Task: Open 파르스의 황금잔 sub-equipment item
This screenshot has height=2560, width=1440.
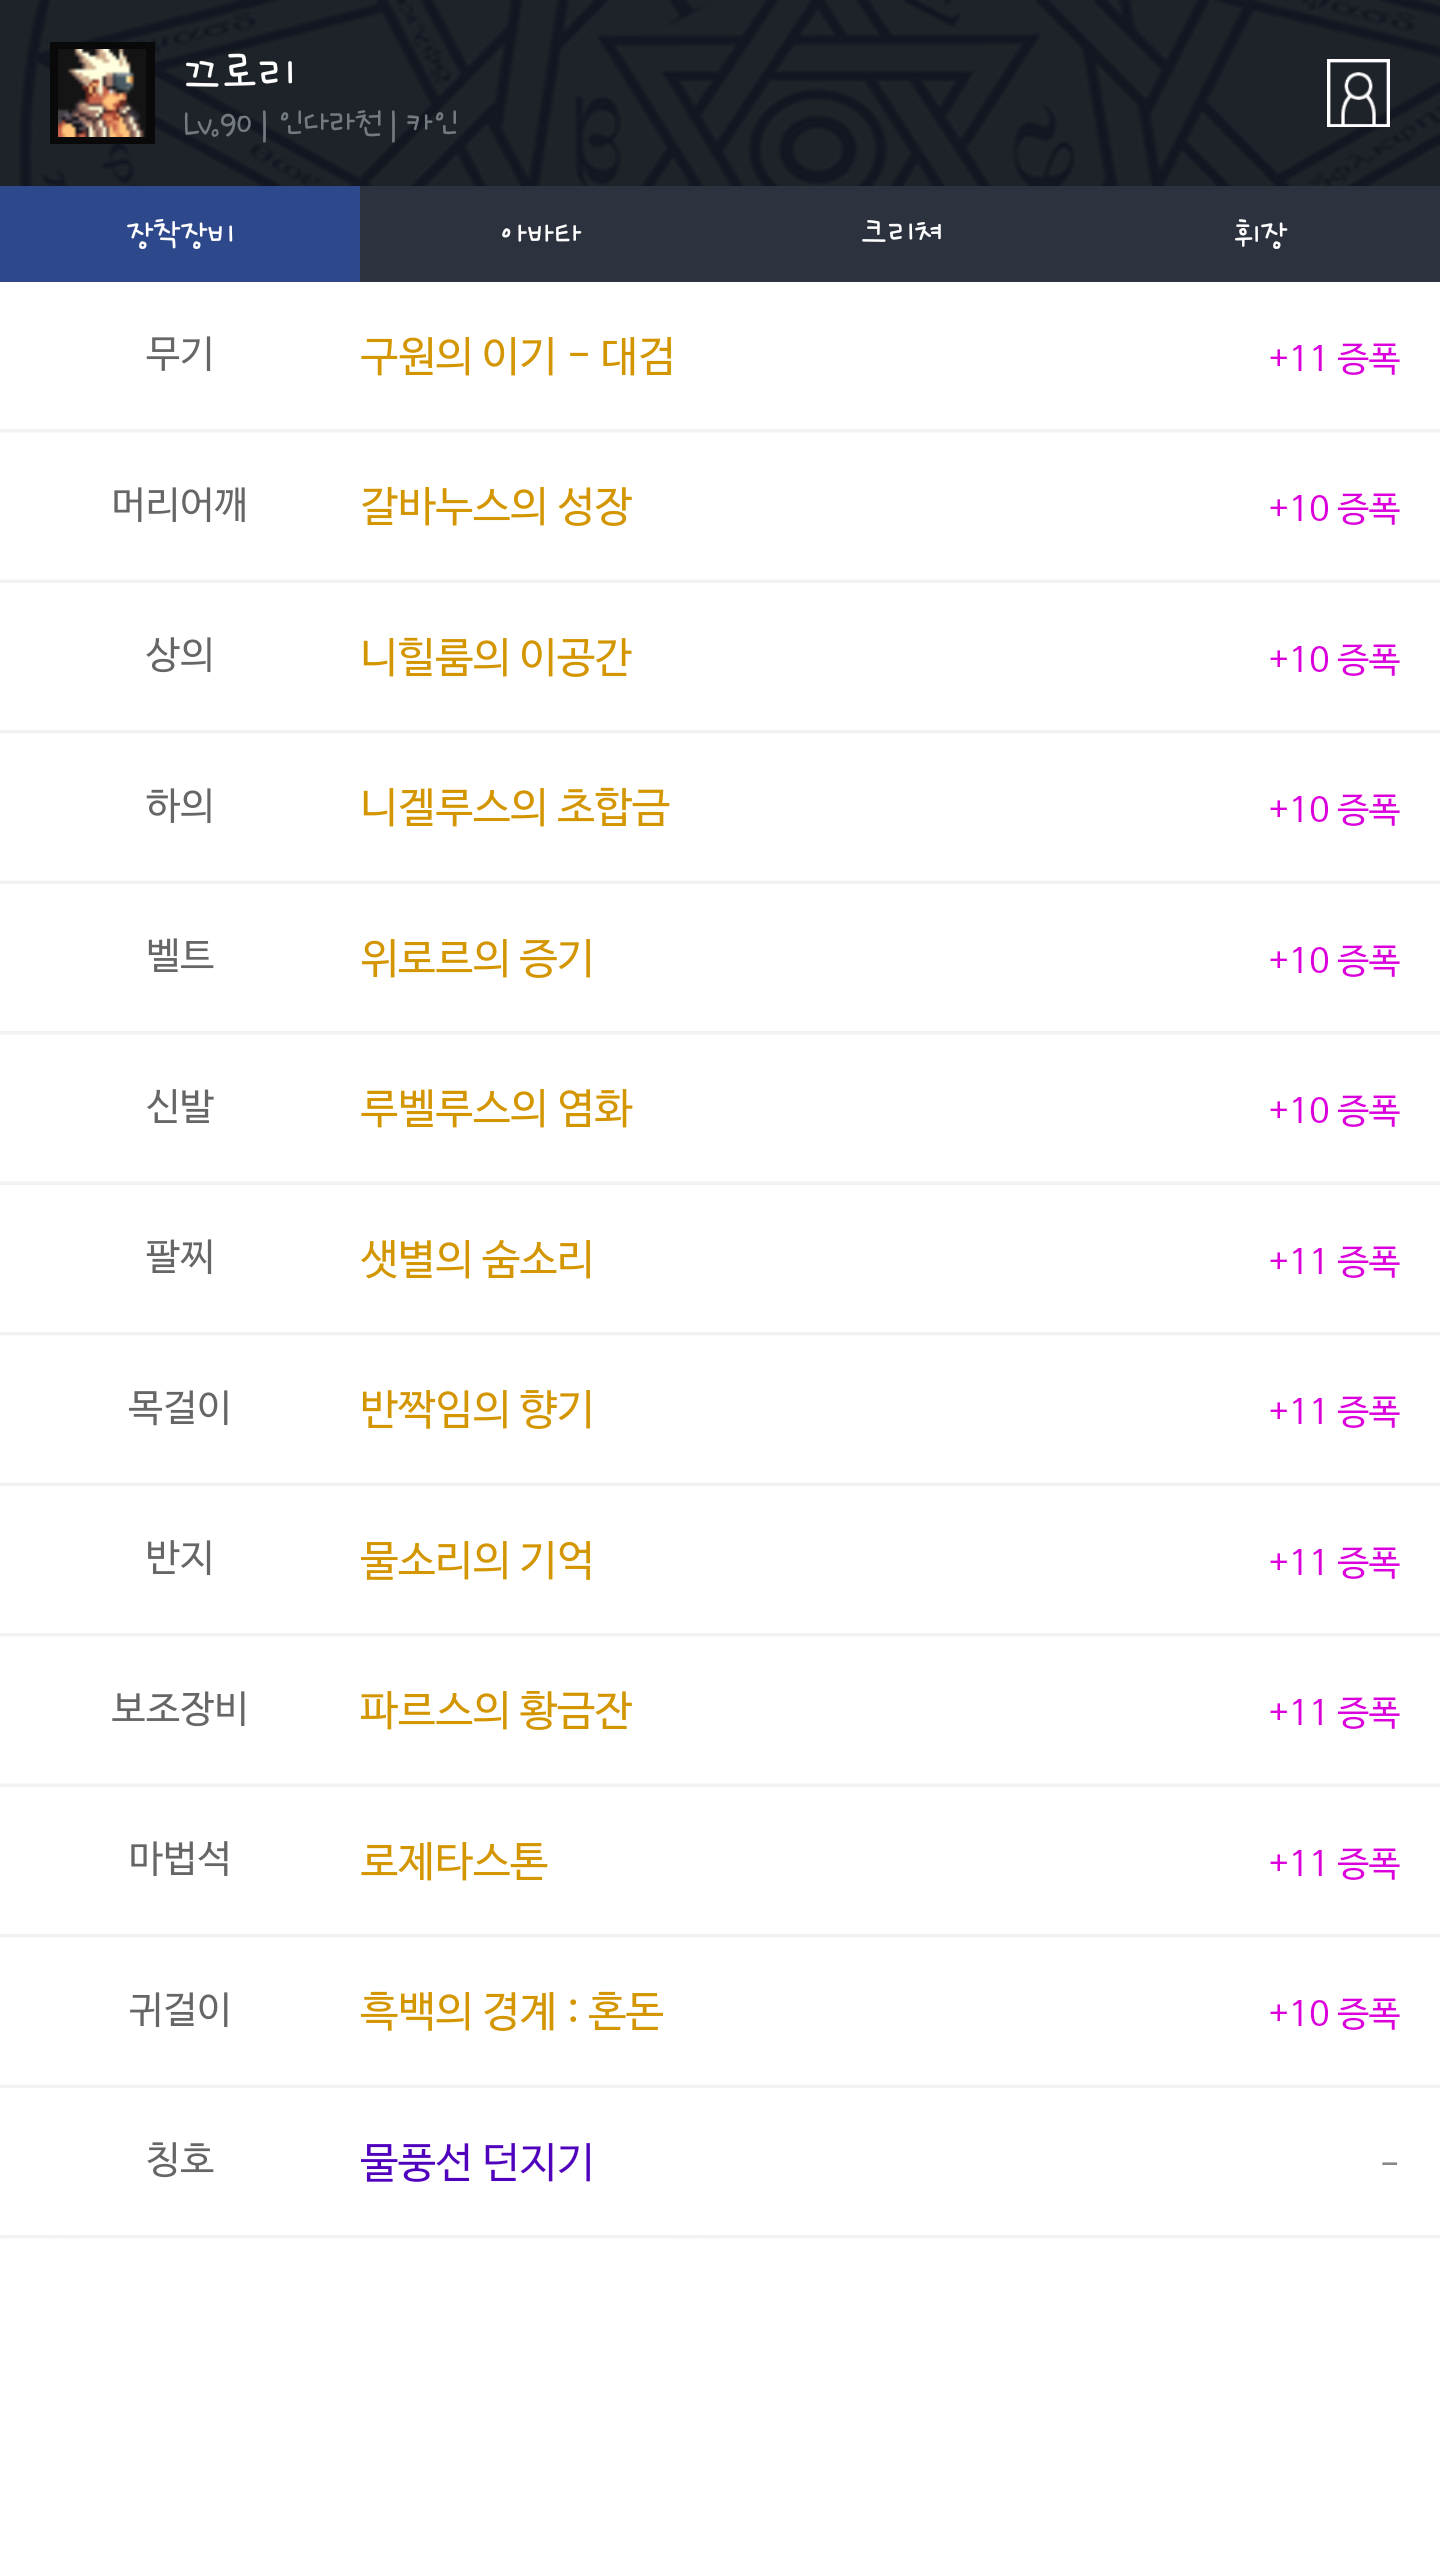Action: tap(496, 1710)
